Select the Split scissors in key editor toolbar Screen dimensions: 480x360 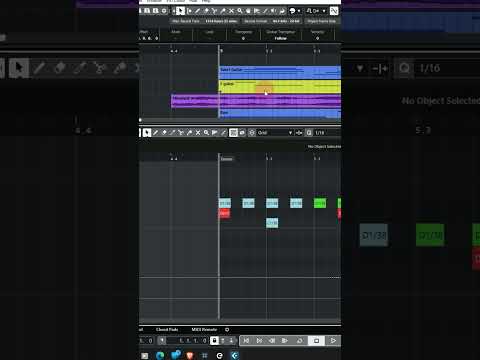point(180,133)
